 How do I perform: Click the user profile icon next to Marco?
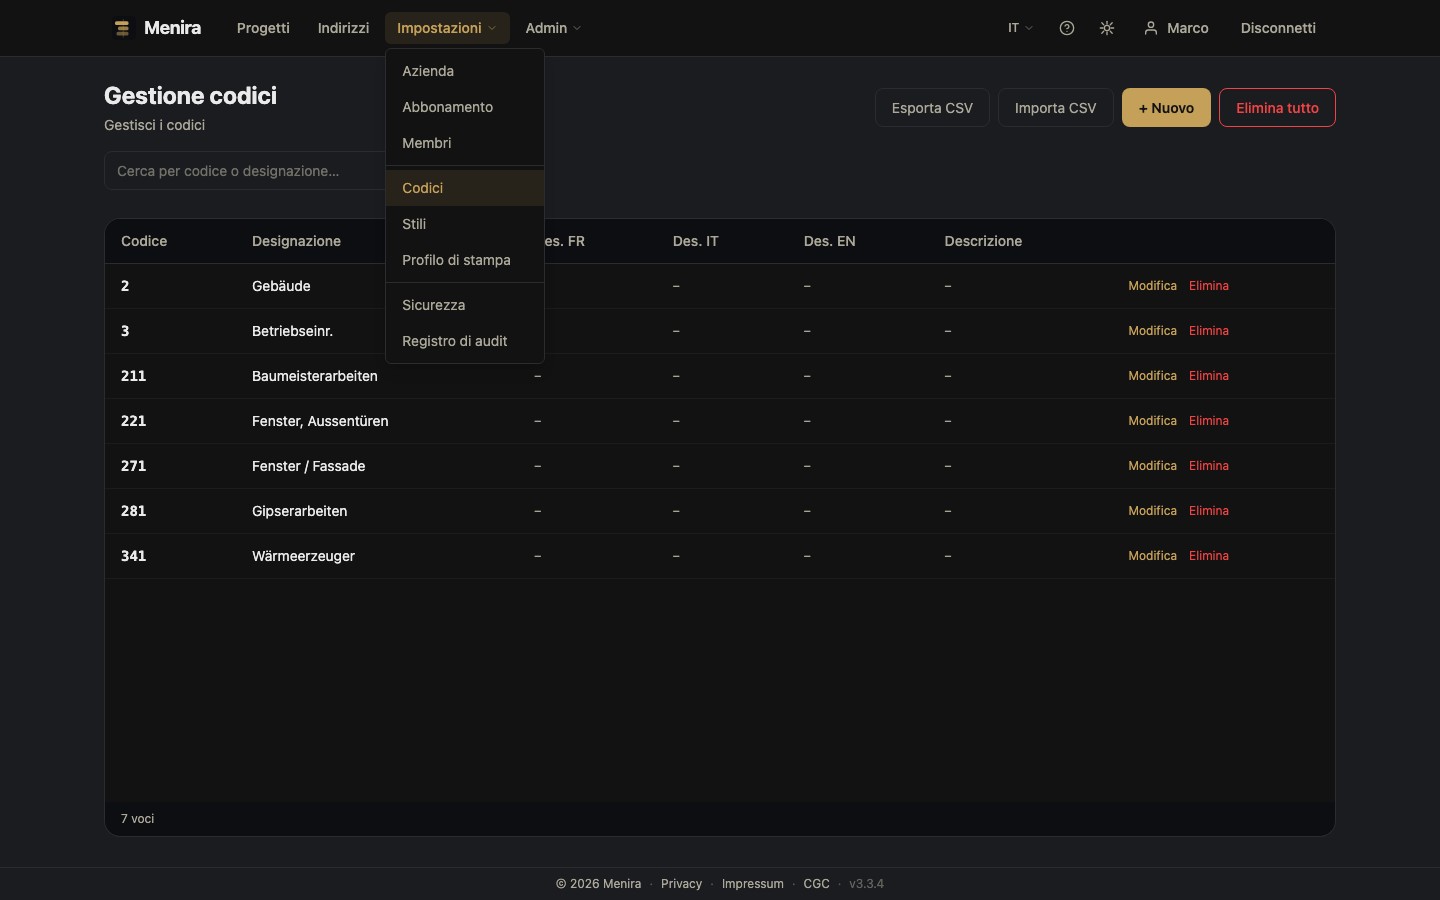(1151, 28)
